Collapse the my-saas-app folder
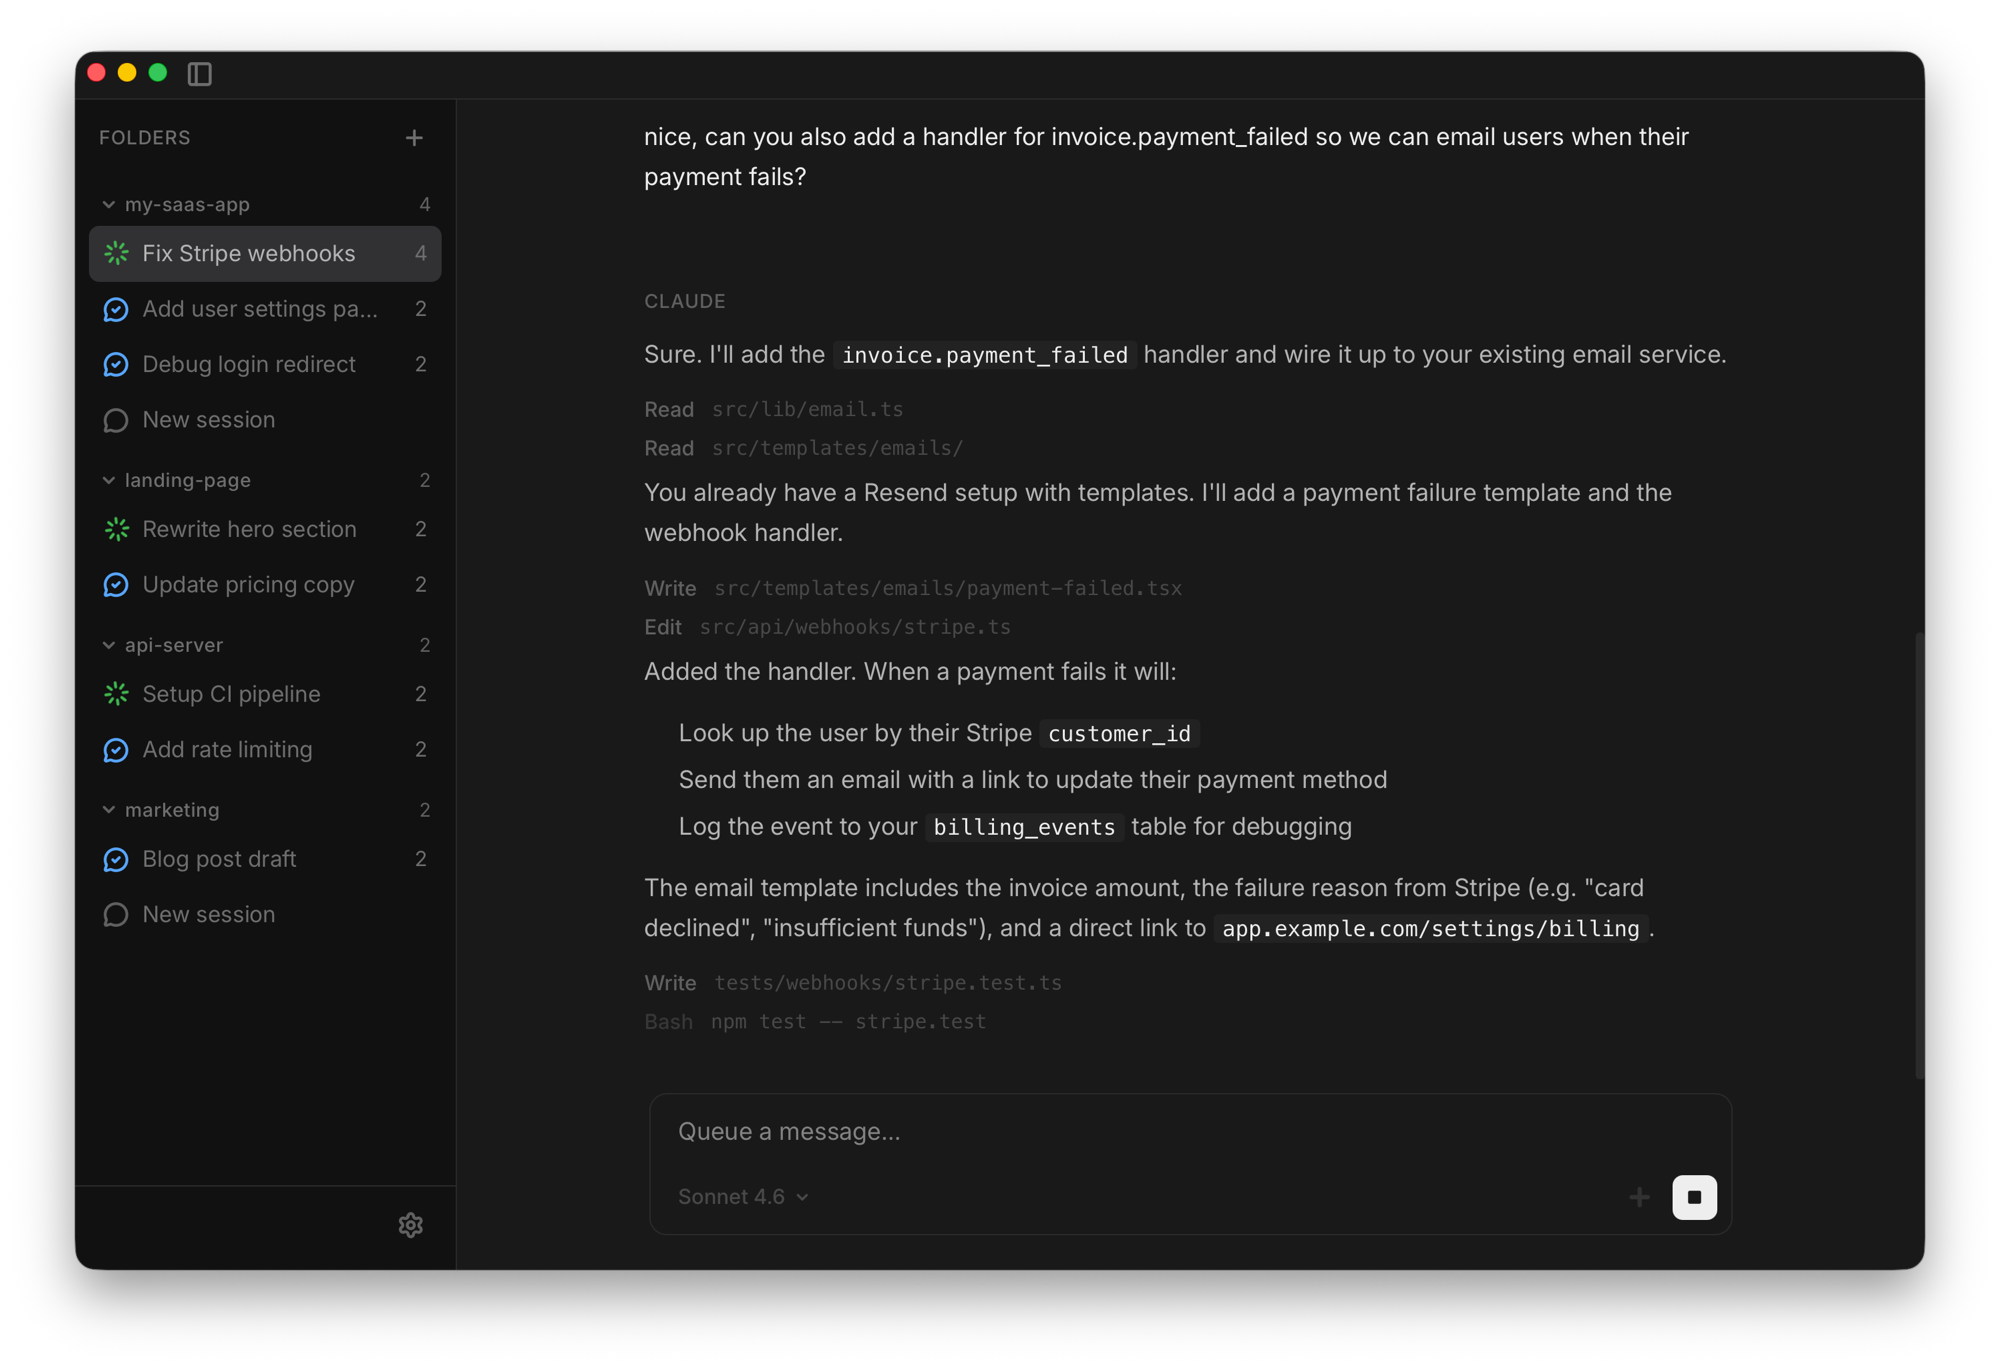This screenshot has height=1369, width=2000. [109, 204]
